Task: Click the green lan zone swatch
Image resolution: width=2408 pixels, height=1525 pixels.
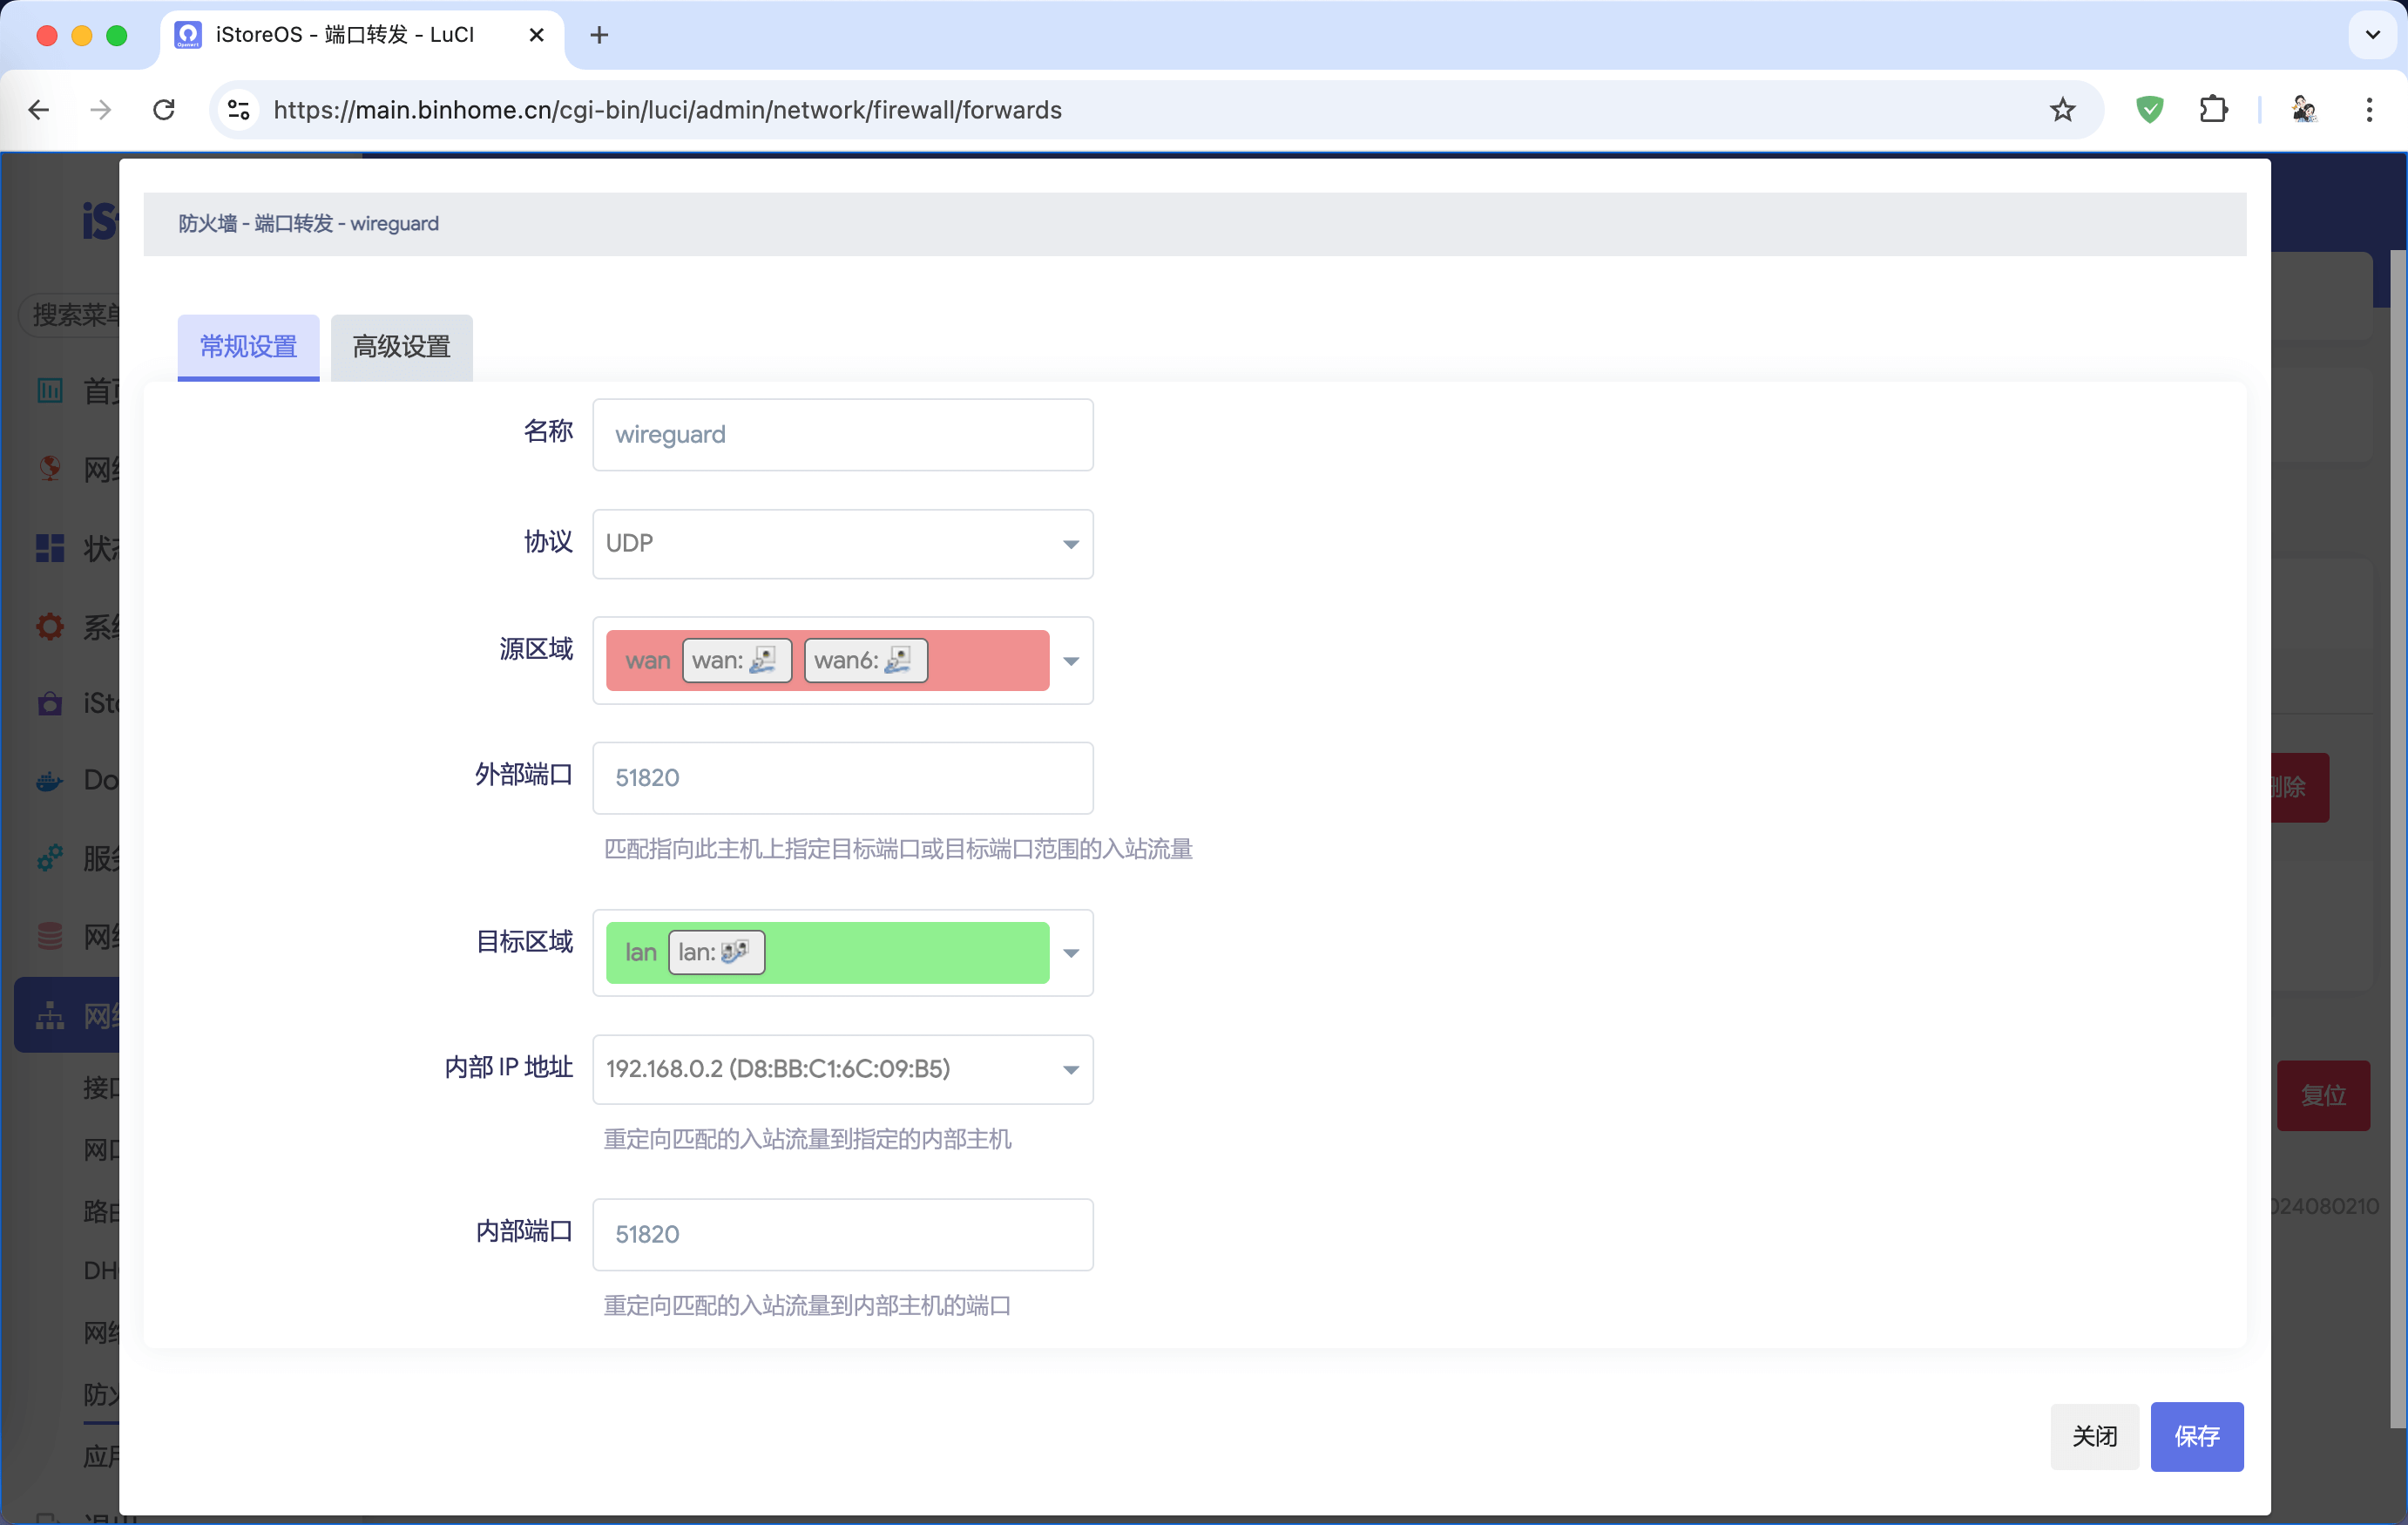Action: pos(827,952)
